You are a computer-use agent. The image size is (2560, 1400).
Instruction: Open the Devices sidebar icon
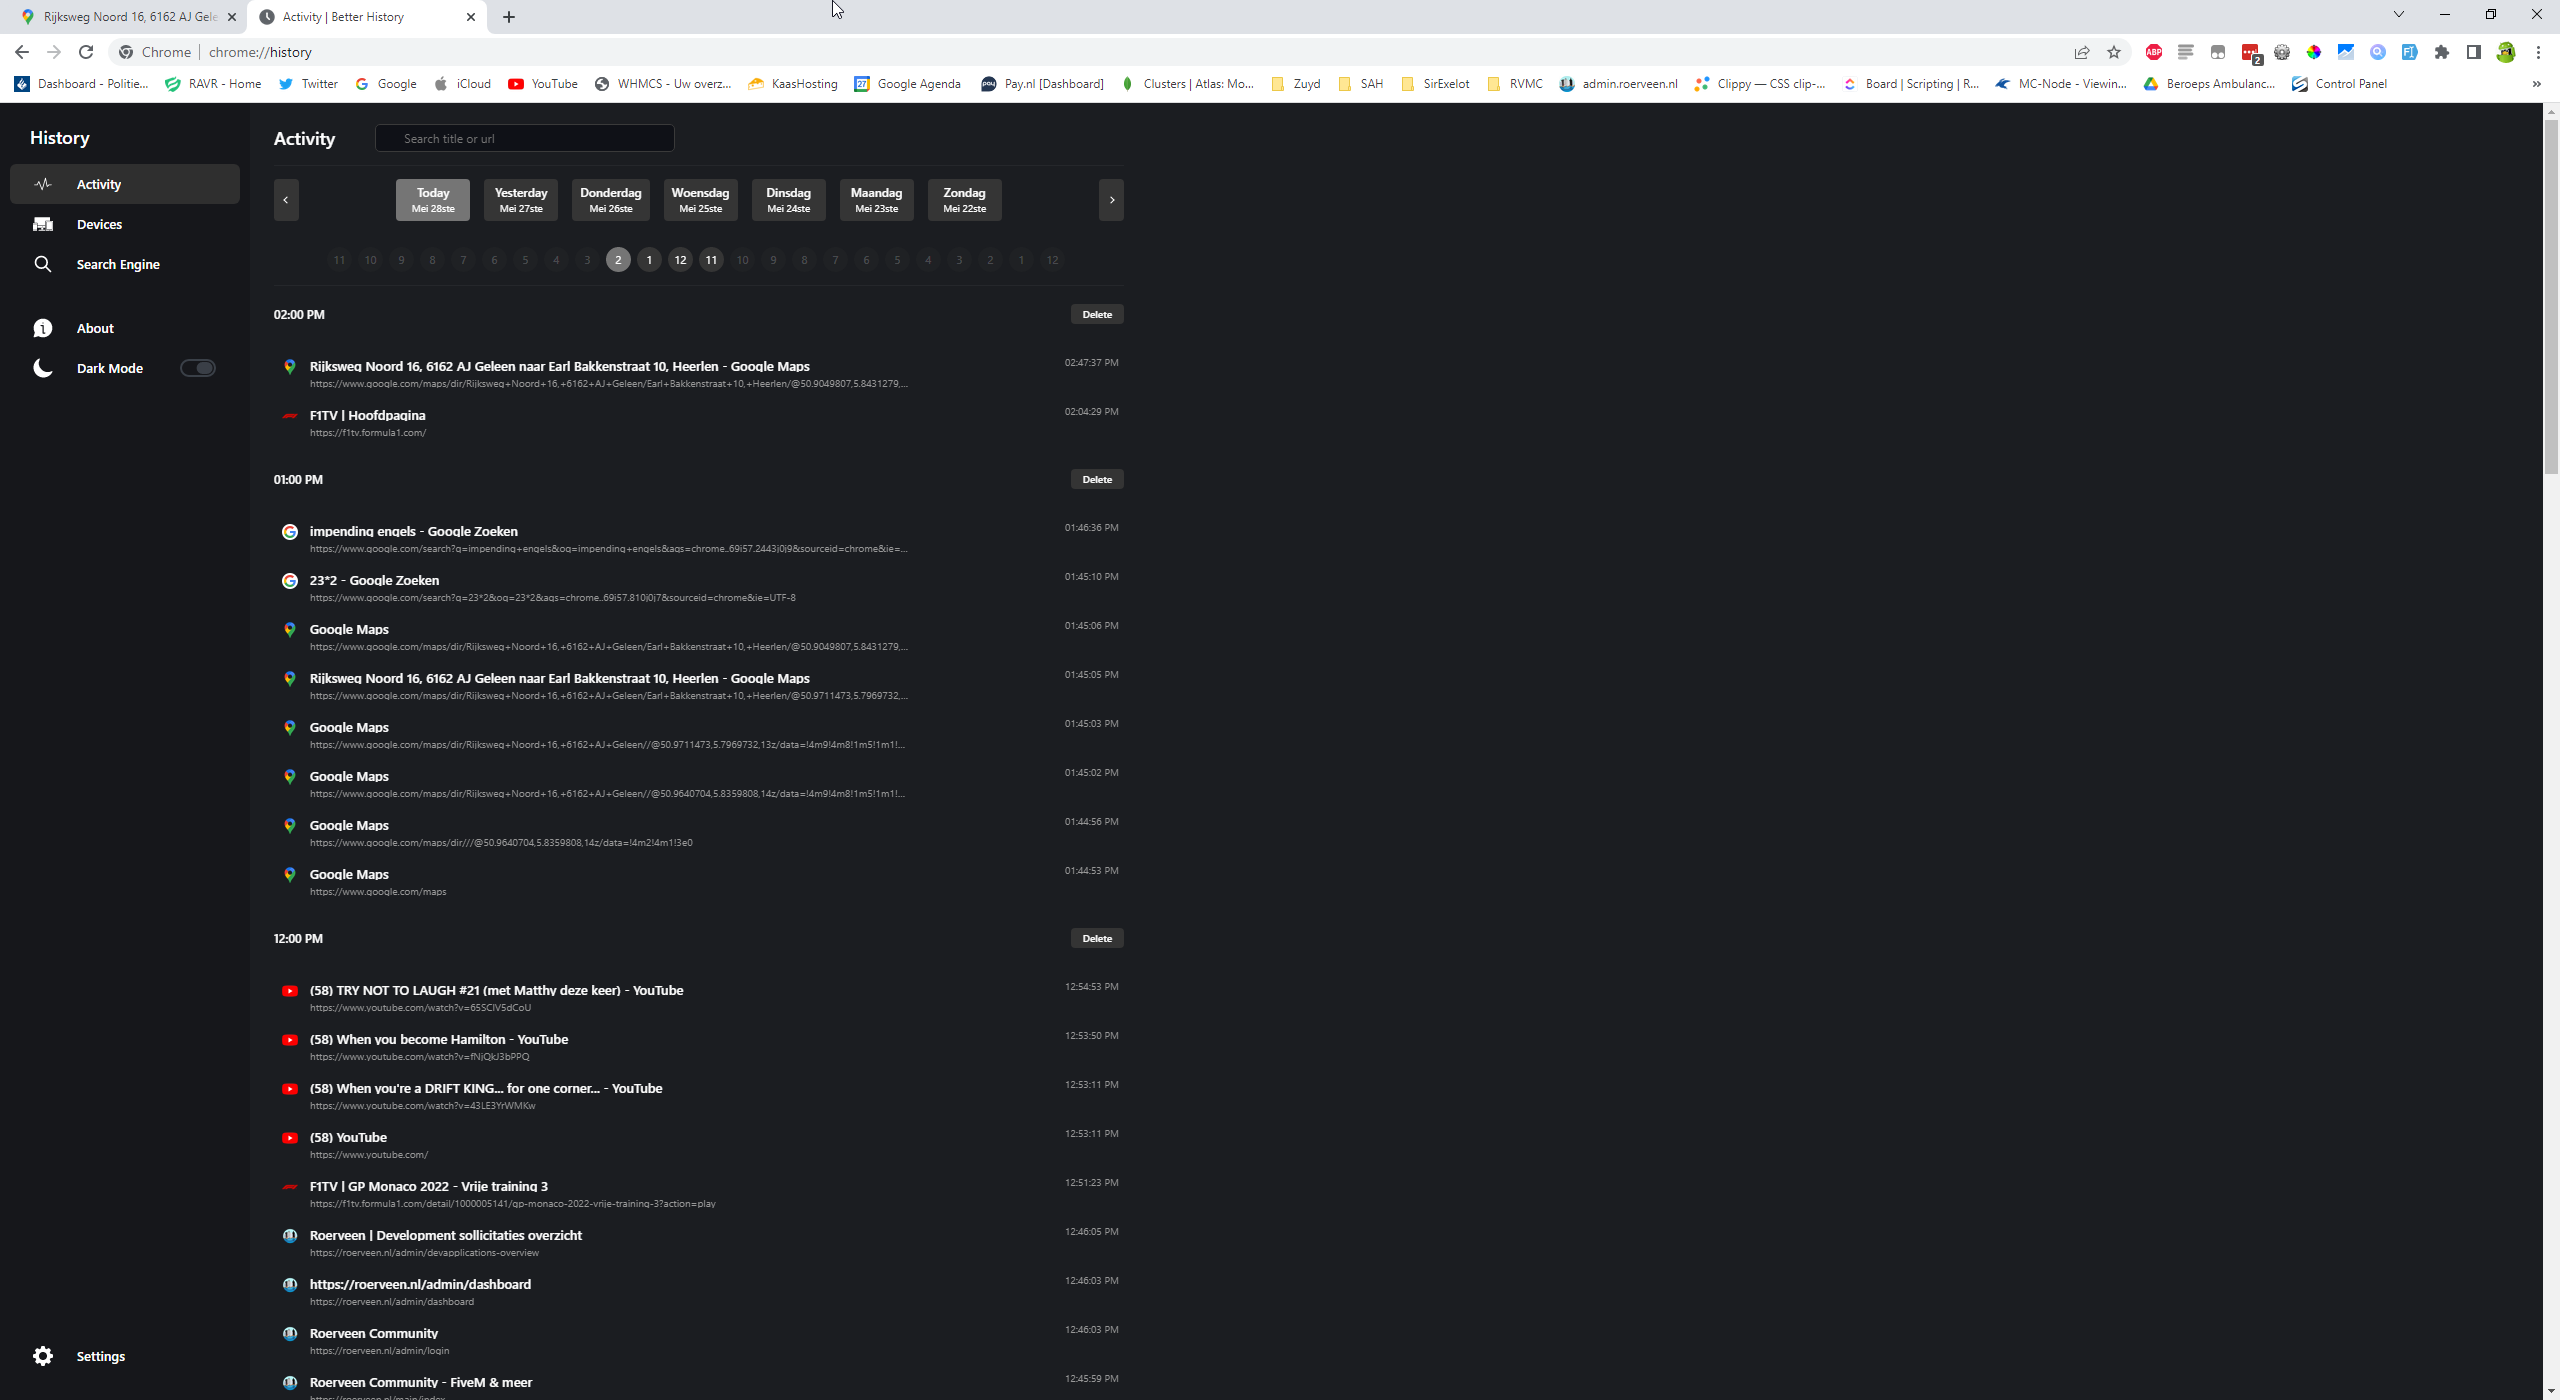tap(43, 224)
